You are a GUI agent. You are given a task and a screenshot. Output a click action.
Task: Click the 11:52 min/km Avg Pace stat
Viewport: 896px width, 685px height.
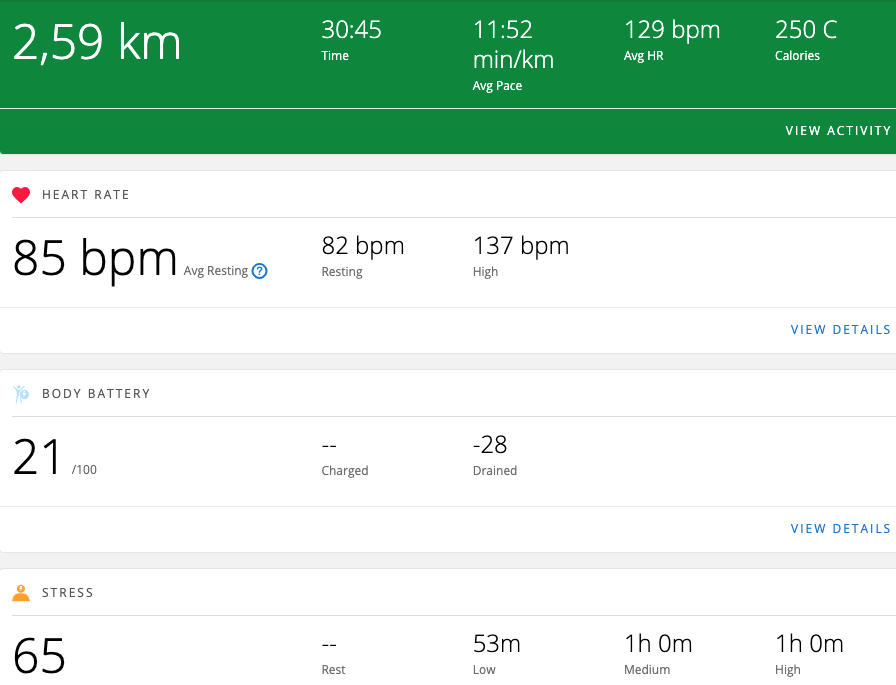pos(512,45)
